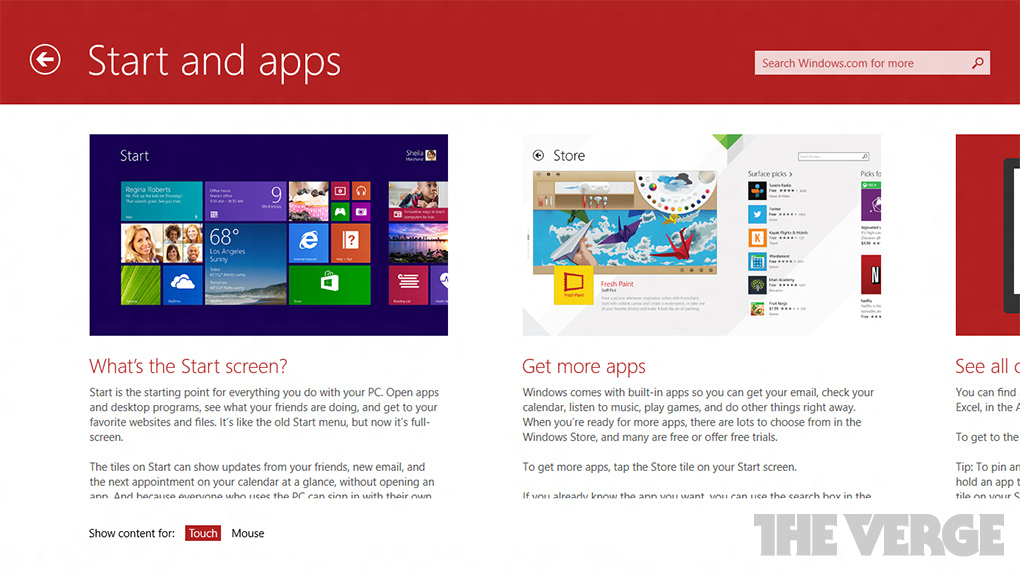The image size is (1020, 573).
Task: Click paragraph beginning The tiles on Start
Action: (263, 481)
